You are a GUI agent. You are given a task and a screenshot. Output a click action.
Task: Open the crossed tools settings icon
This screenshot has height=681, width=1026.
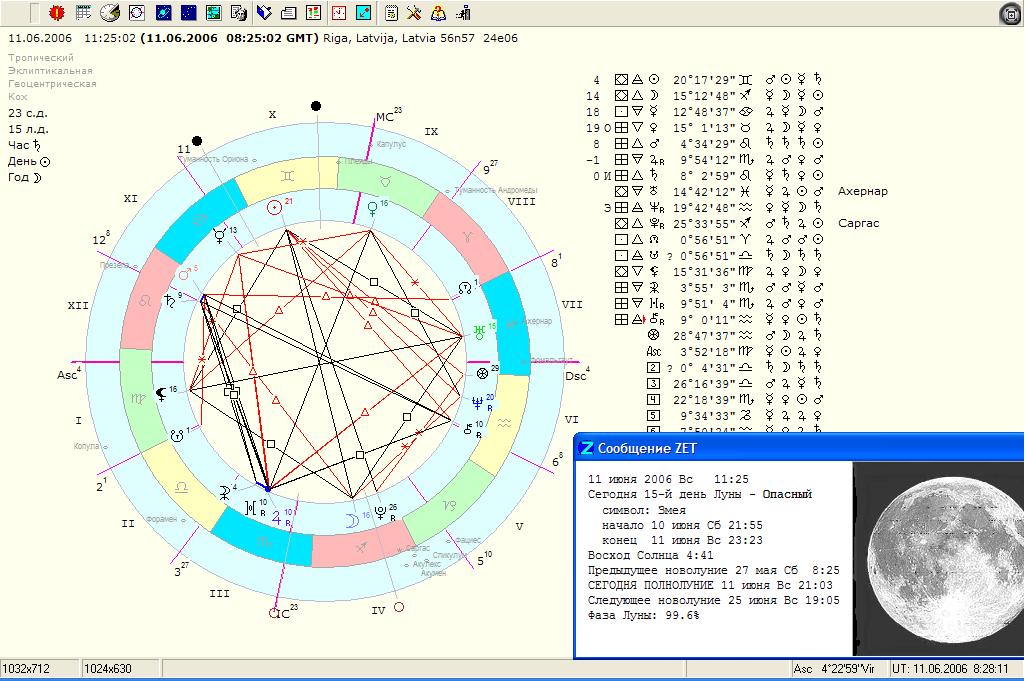[x=414, y=13]
